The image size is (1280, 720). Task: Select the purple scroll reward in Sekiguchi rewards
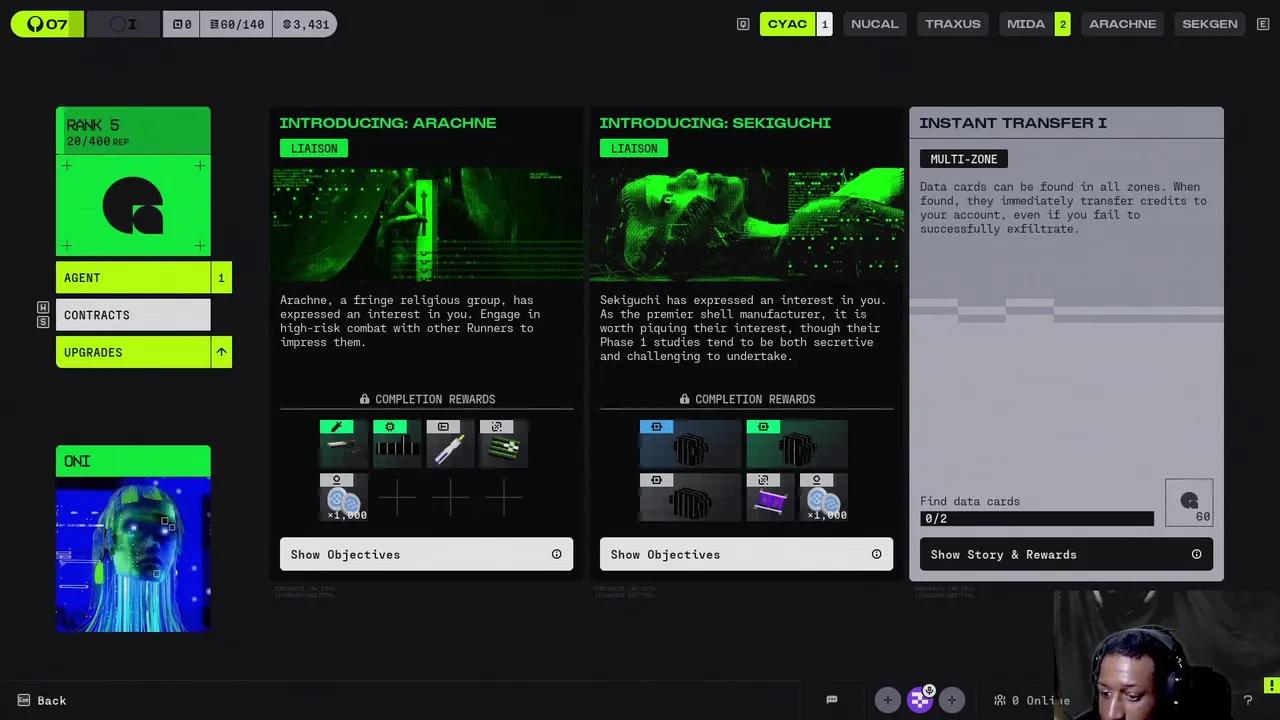pos(770,497)
